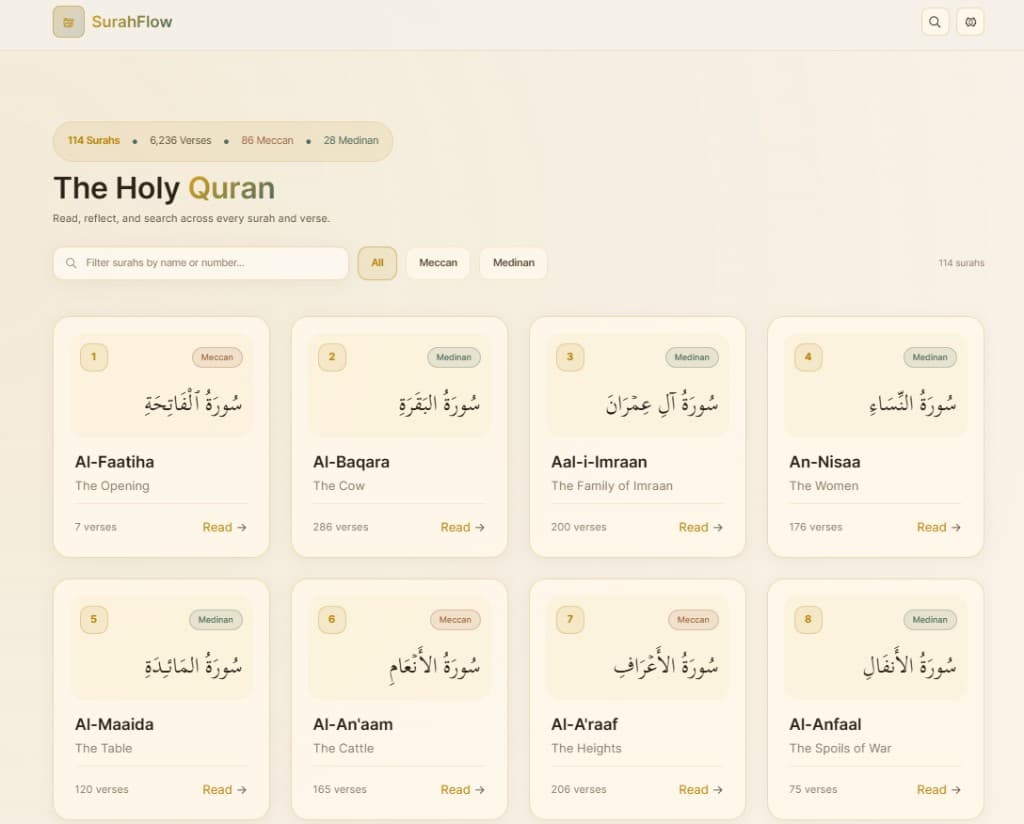Click the search icon inside filter field
This screenshot has height=824, width=1024.
pyautogui.click(x=71, y=263)
